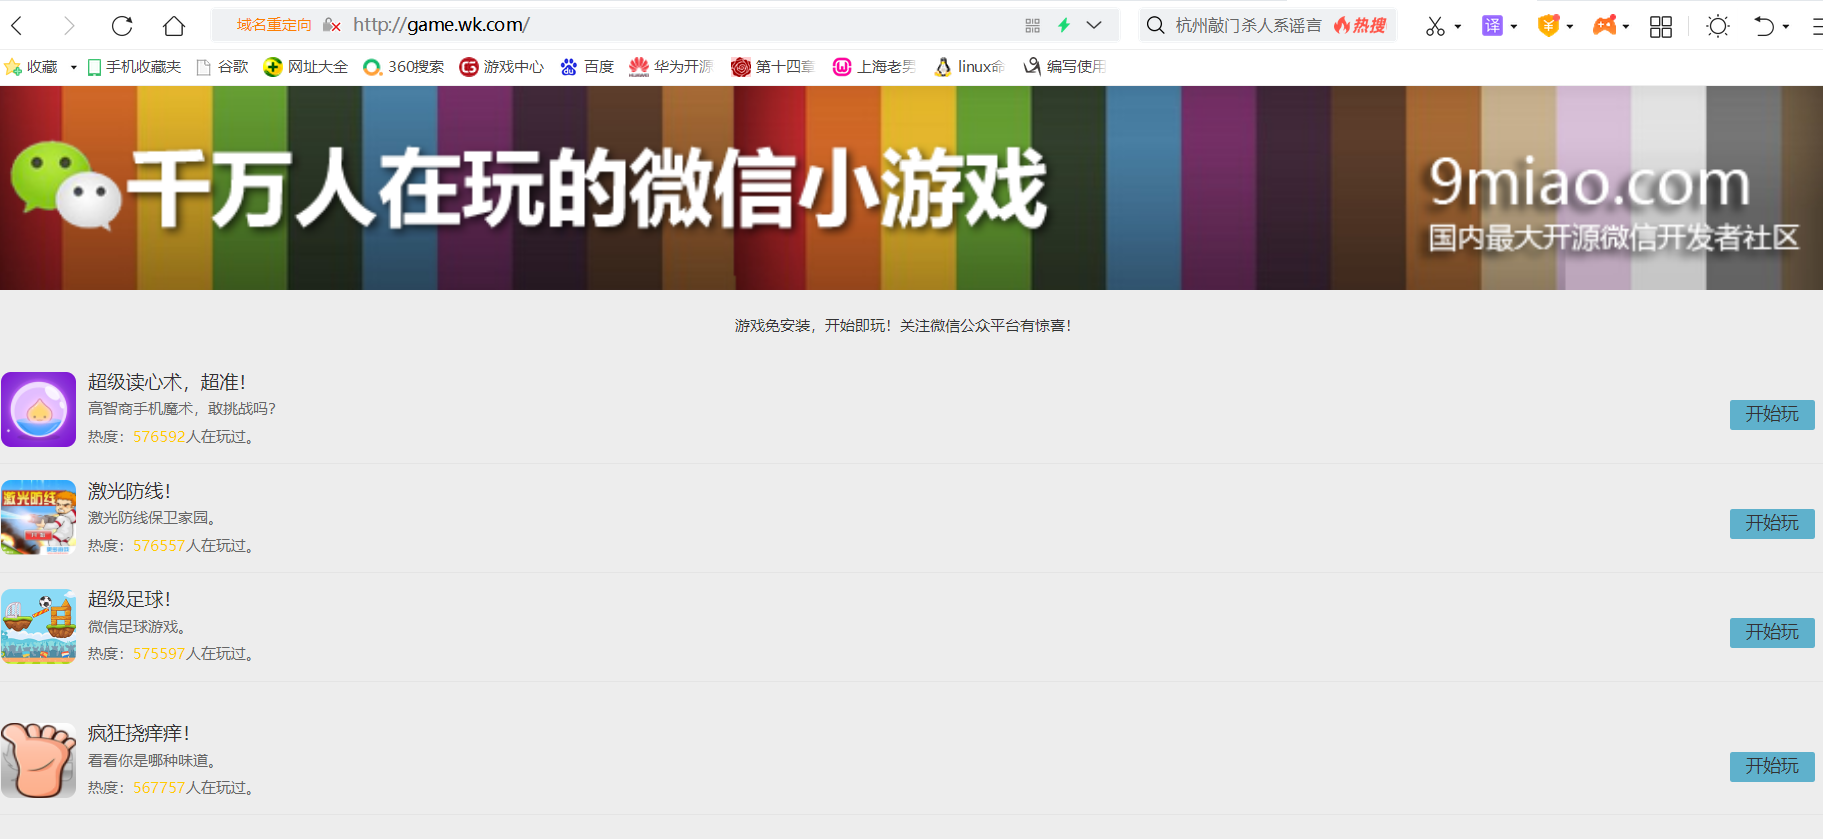
Task: Open the 第十四章 rose bookmark
Action: [772, 67]
